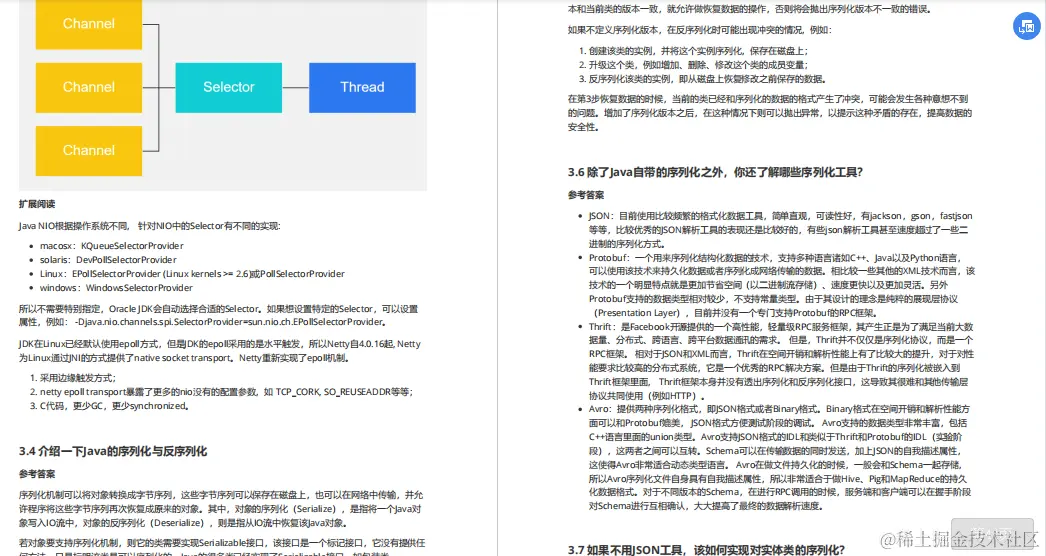Click list item '1. 采用边缘触发方式'
This screenshot has height=556, width=1046.
tap(73, 378)
